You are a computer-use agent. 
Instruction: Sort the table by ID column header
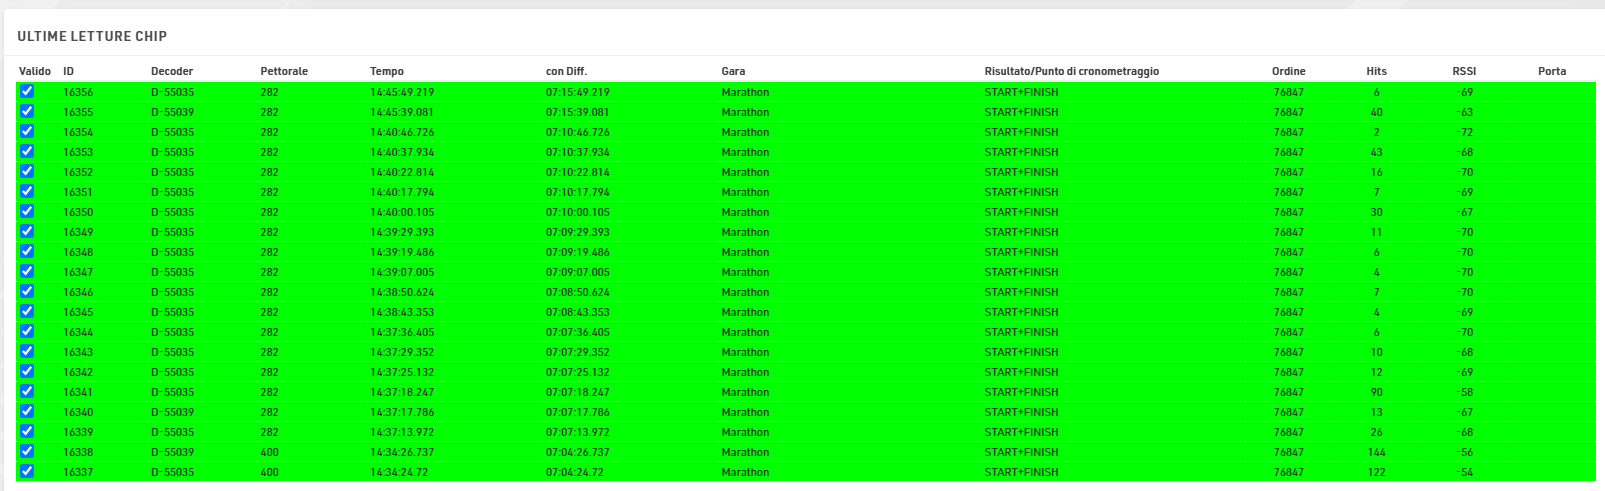coord(68,71)
